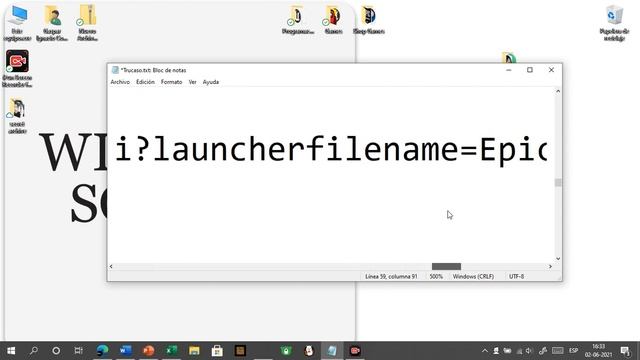Viewport: 640px width, 360px height.
Task: Open the Ver menu
Action: pyautogui.click(x=193, y=82)
